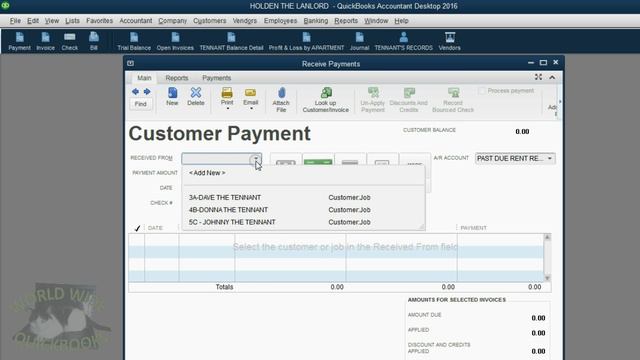Viewport: 640px width, 360px height.
Task: Collapse the Receive Payments ribbon
Action: [552, 77]
